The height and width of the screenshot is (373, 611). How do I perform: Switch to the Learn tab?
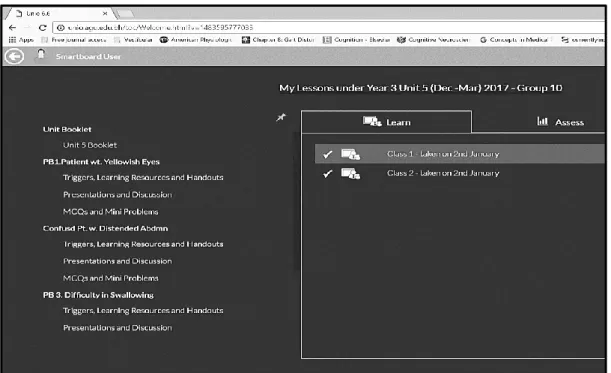pos(386,122)
